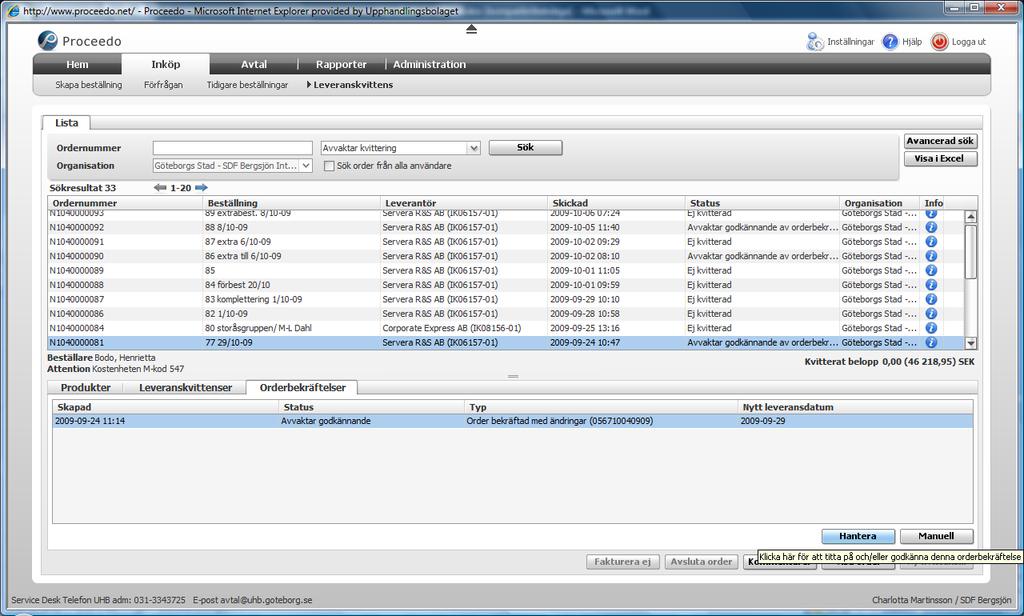Switch to the Produkter tab
Screen dimensions: 1024x616
coord(86,387)
